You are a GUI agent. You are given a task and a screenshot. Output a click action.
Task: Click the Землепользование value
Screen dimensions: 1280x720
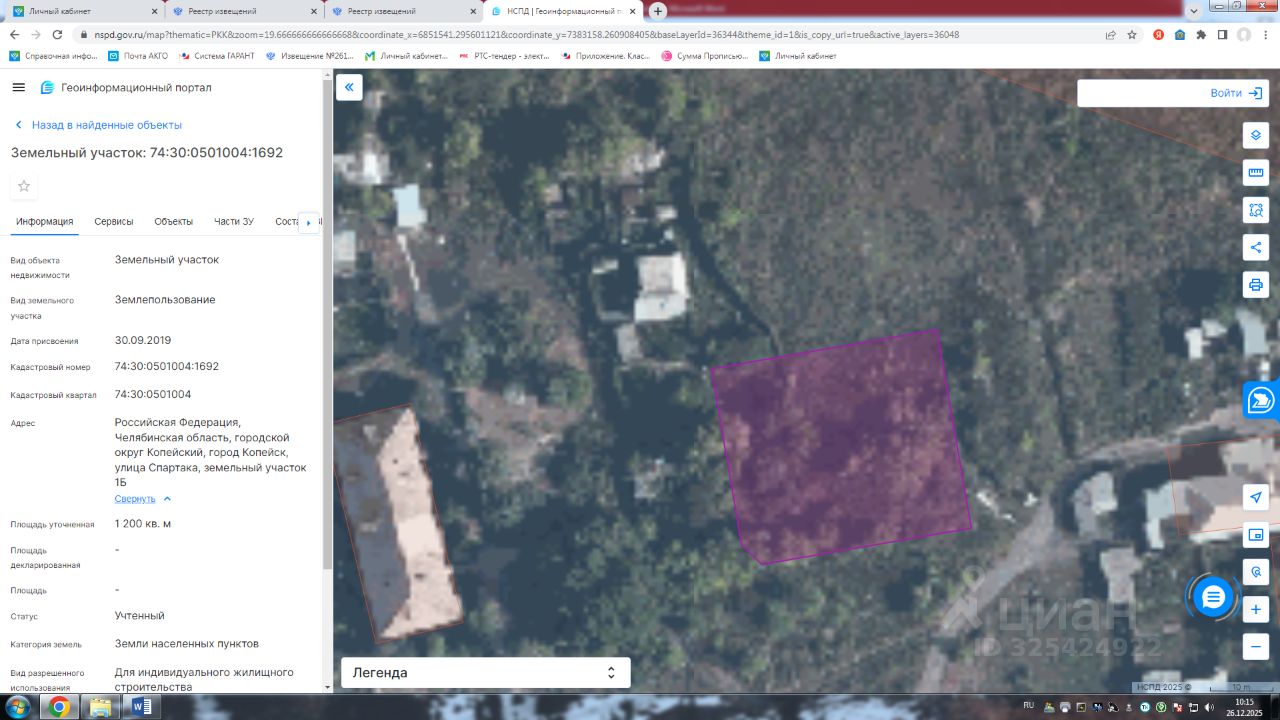(x=165, y=300)
